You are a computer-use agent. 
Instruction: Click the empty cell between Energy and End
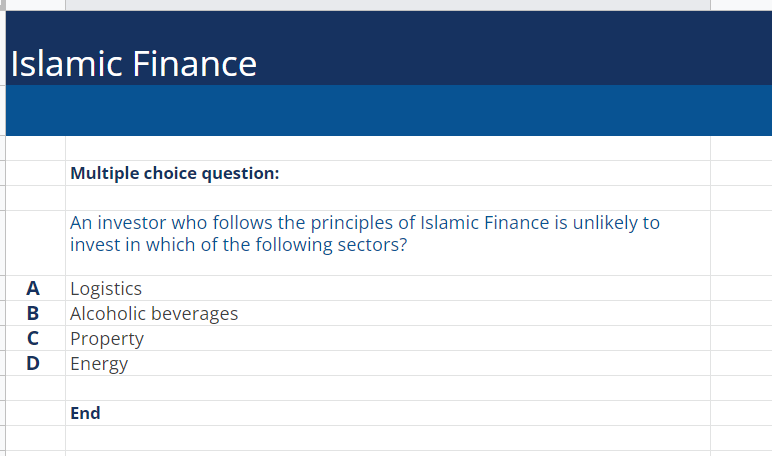388,388
